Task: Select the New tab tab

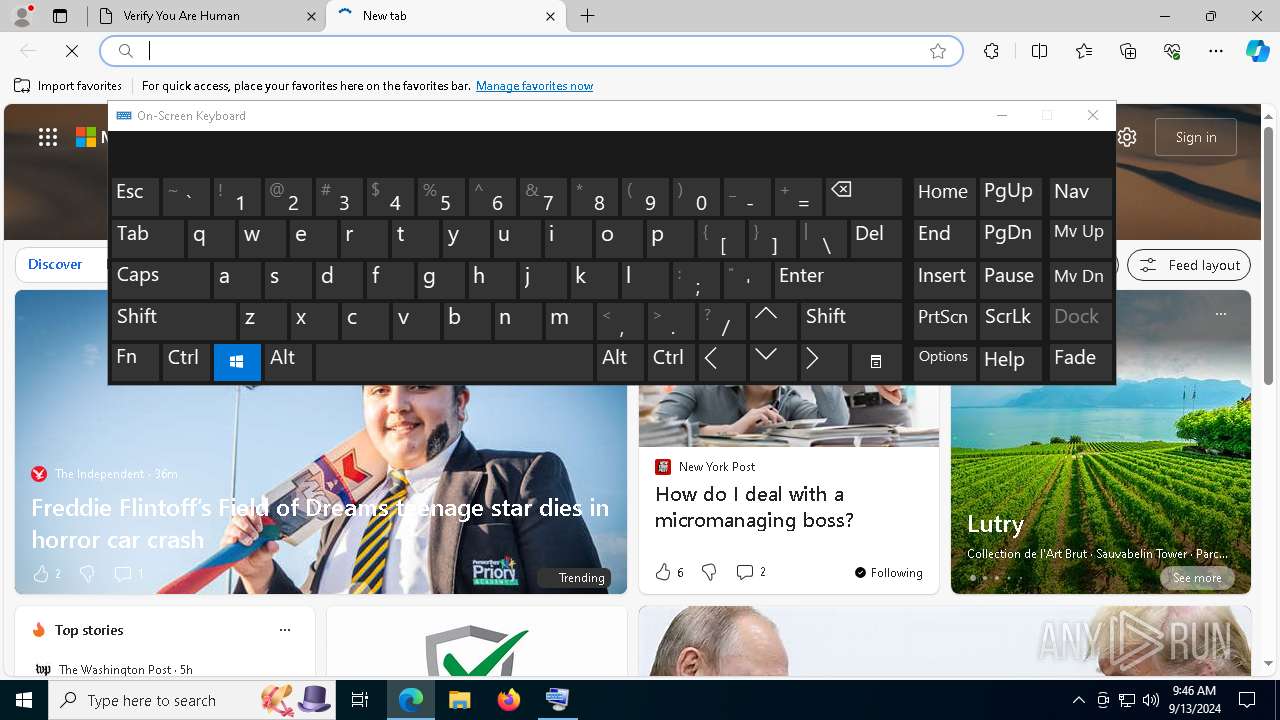Action: pos(446,16)
